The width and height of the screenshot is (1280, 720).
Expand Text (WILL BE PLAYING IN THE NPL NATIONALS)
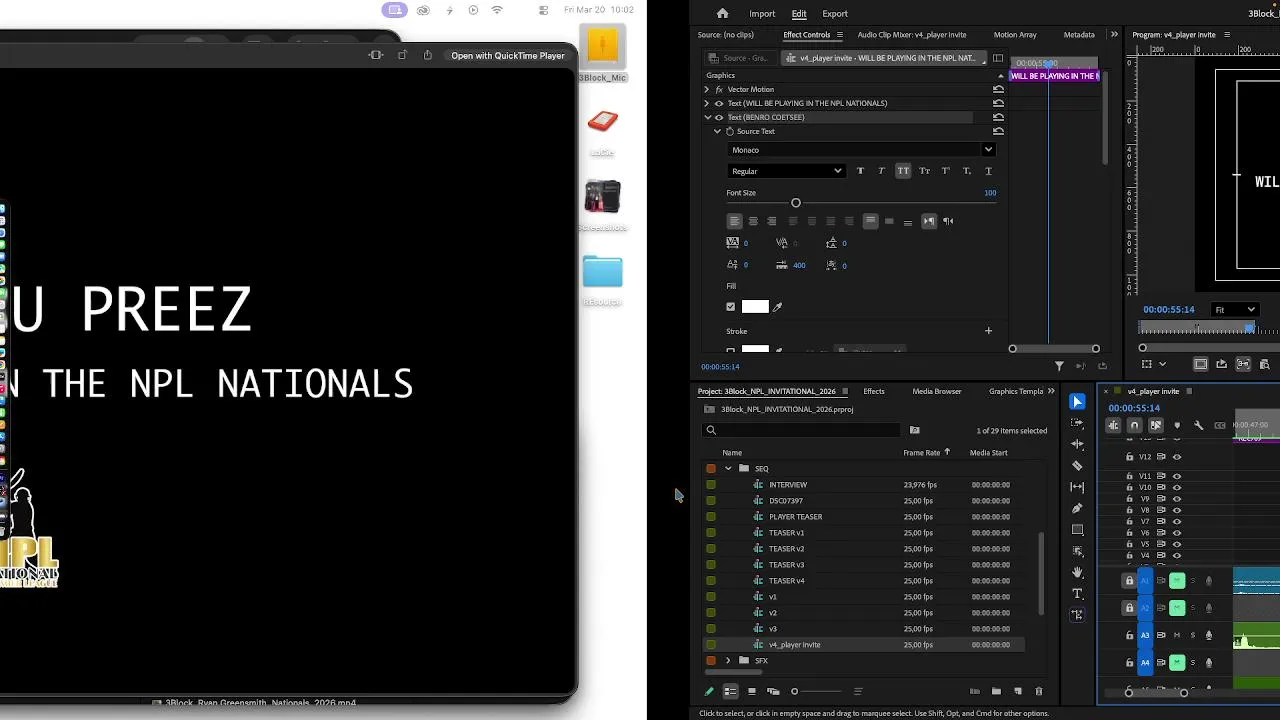tap(707, 103)
